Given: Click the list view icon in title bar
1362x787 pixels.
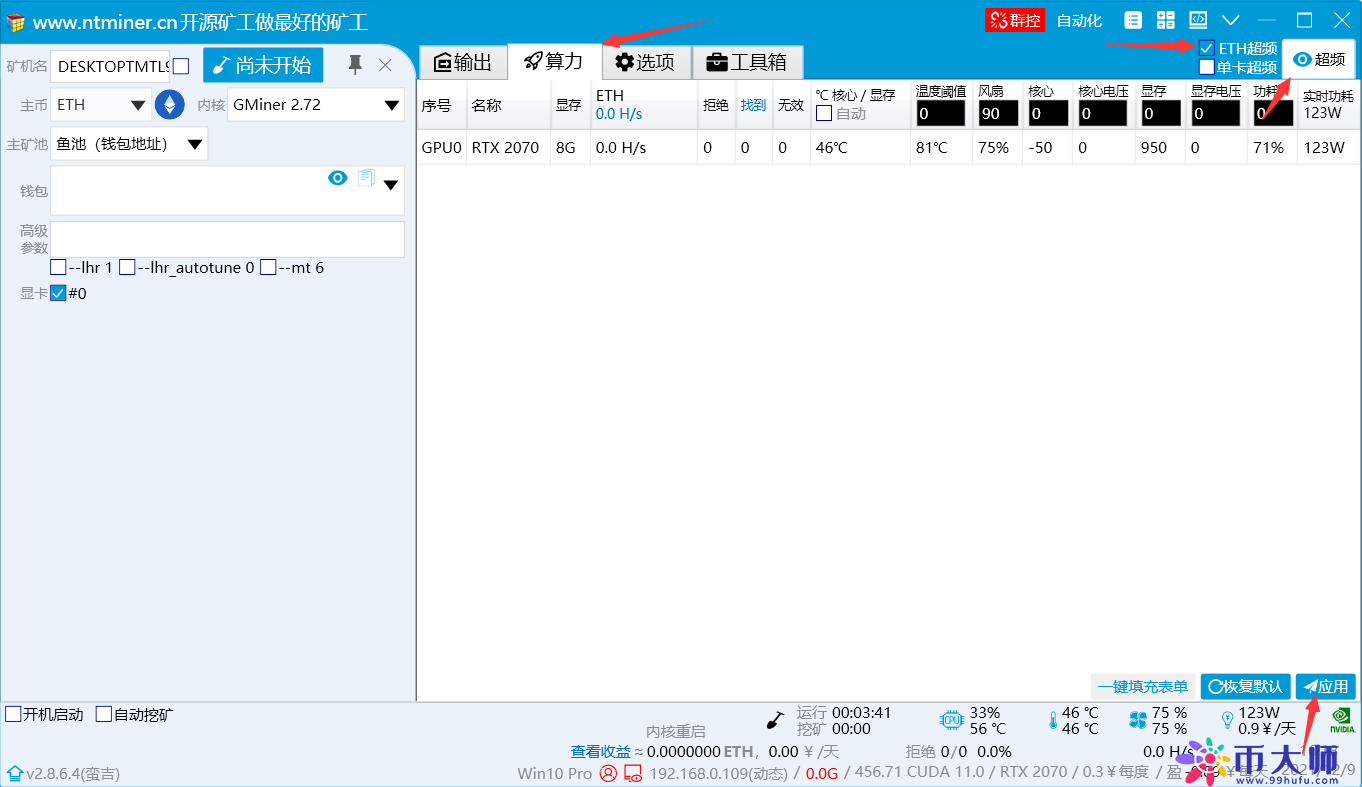Looking at the screenshot, I should pos(1133,20).
